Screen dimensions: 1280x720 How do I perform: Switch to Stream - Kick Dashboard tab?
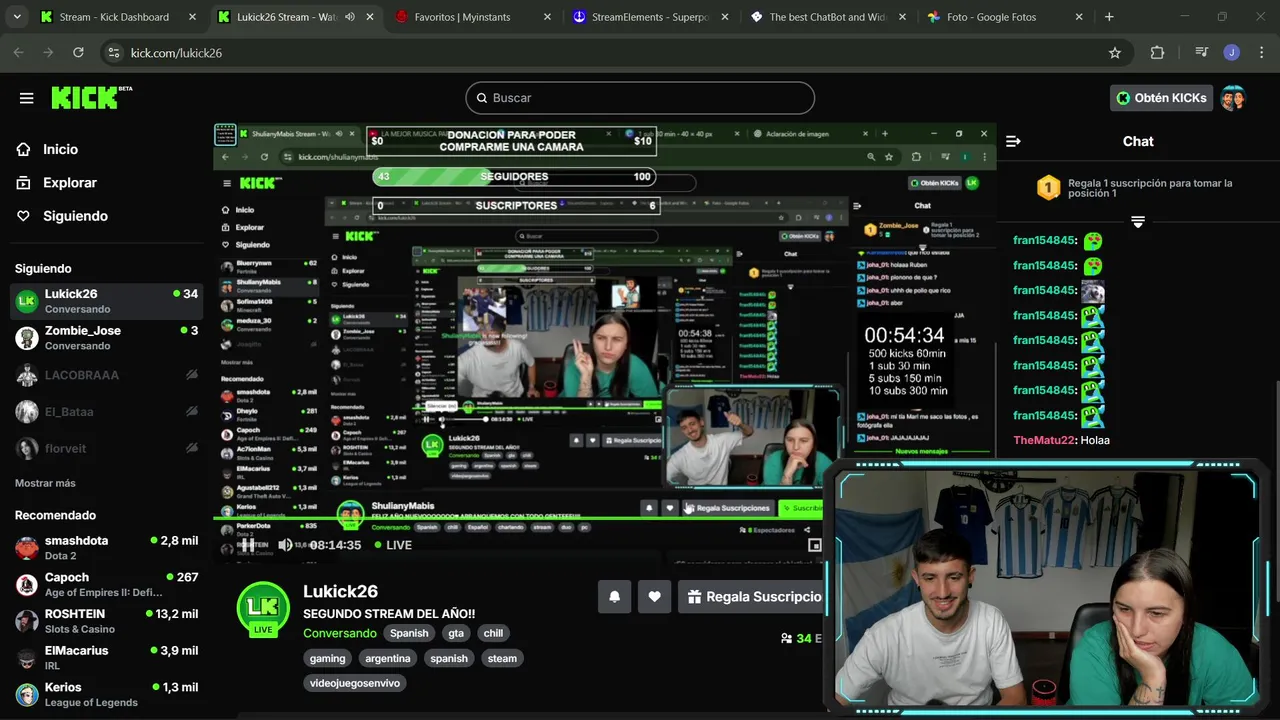117,17
